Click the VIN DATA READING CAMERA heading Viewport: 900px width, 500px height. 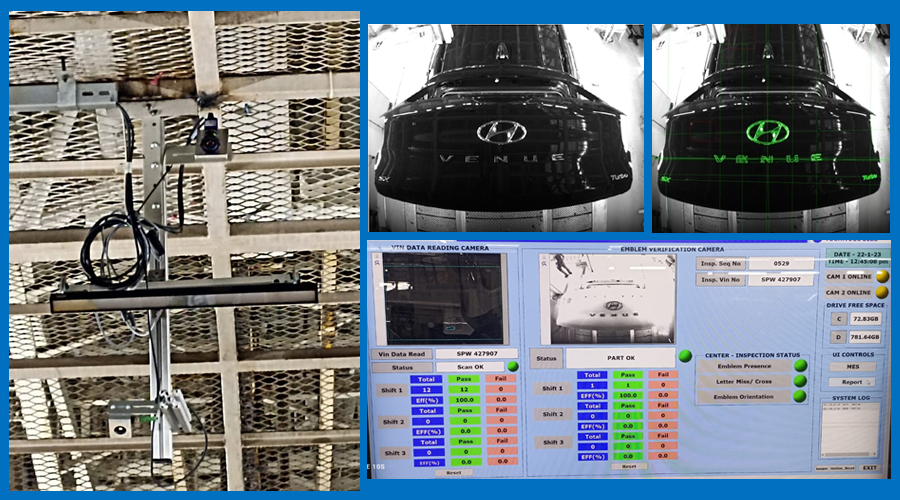(x=440, y=248)
